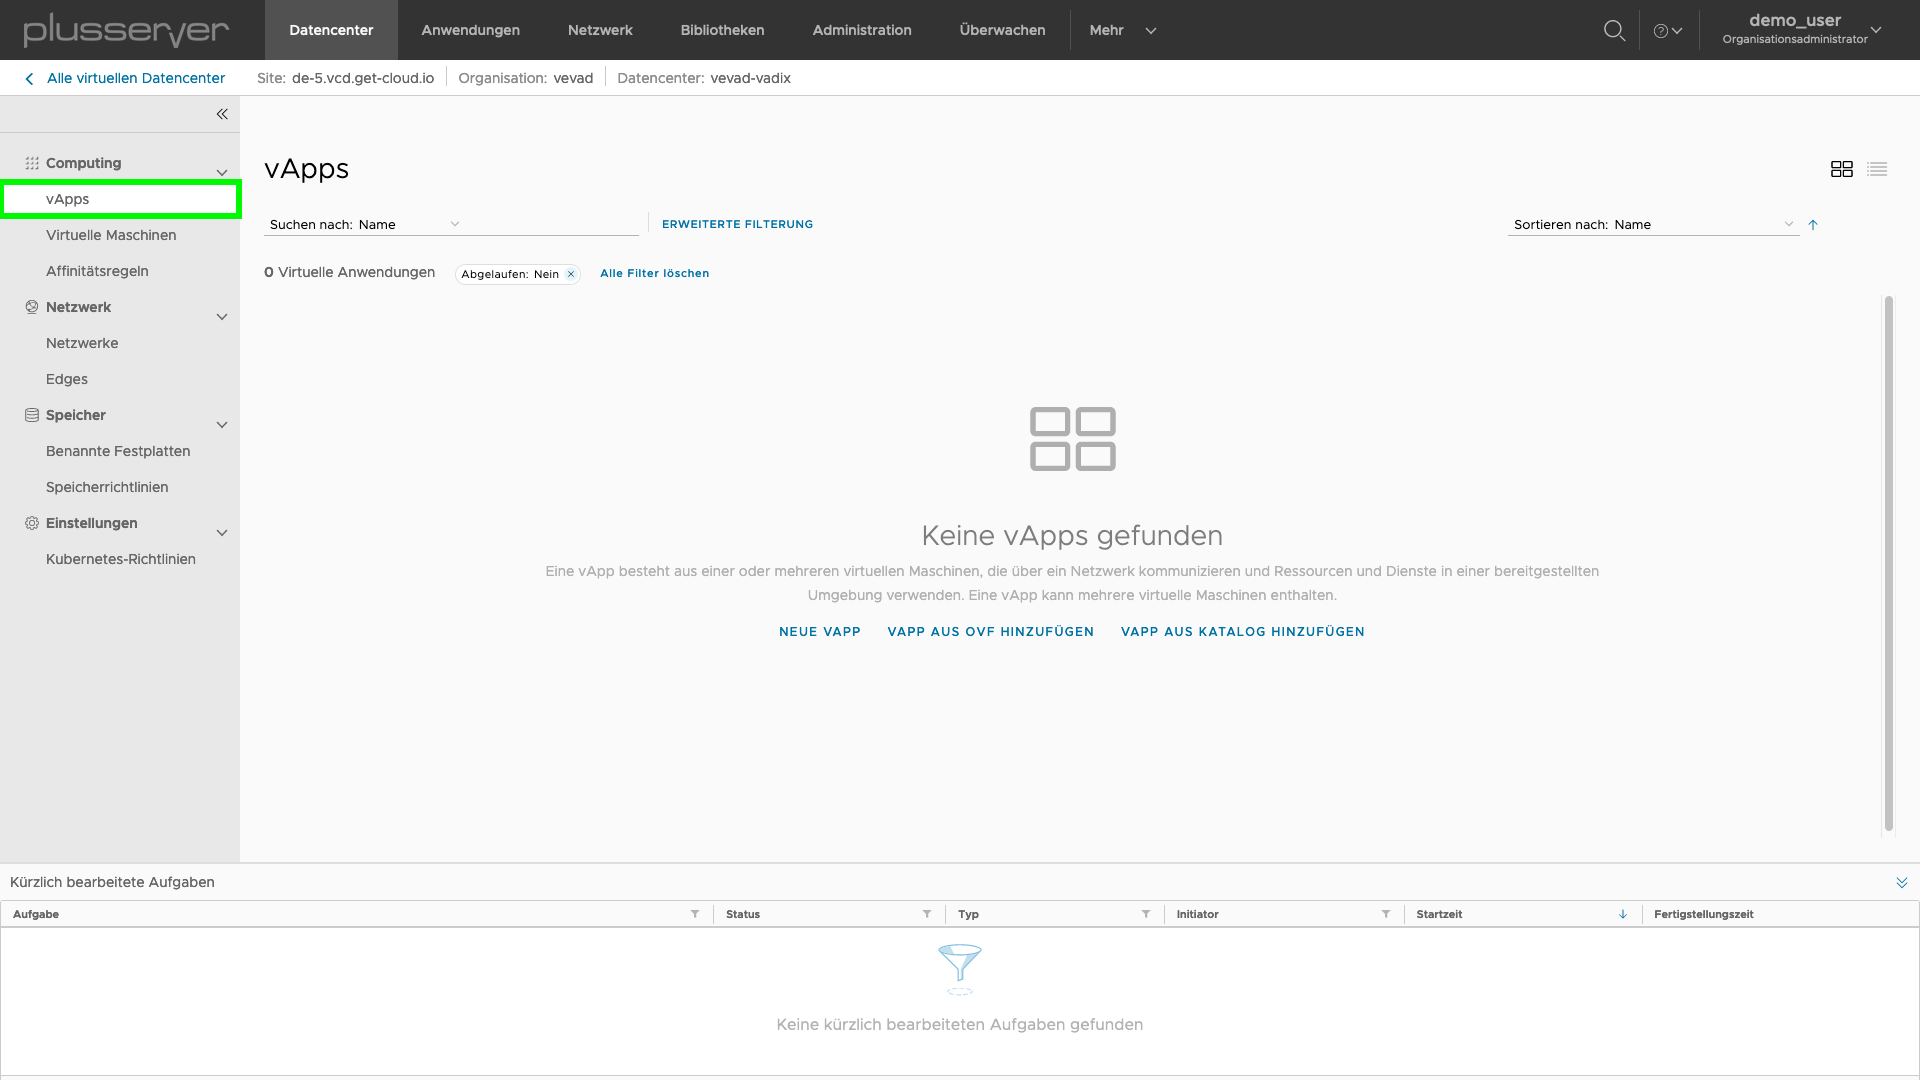Go to Alle virtuellen Datencenter
Viewport: 1920px width, 1080px height.
tap(136, 78)
